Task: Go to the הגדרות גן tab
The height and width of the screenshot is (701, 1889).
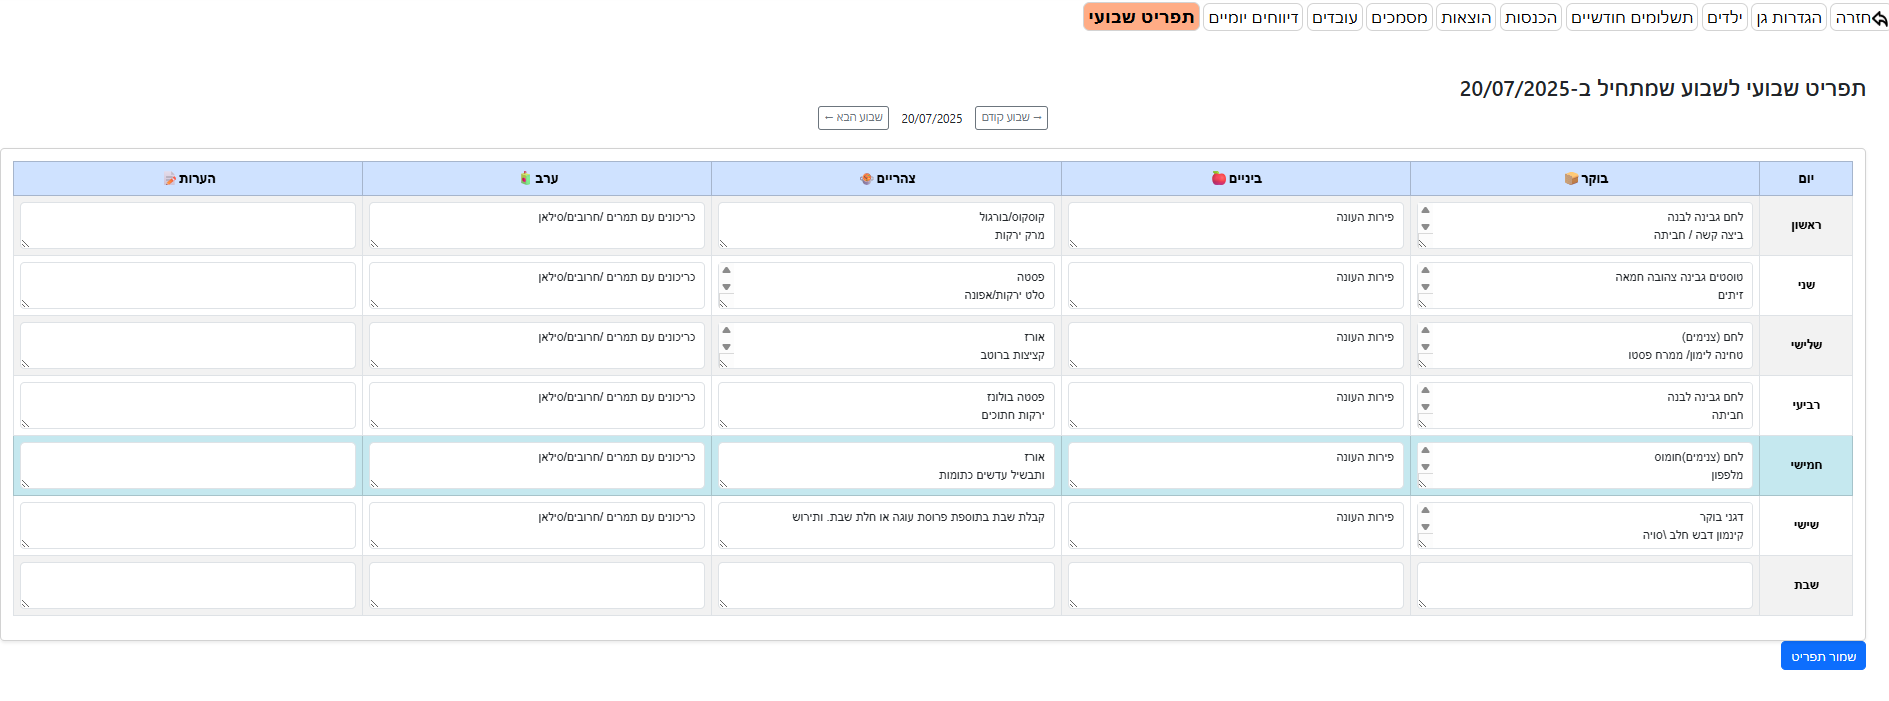Action: pos(1788,17)
